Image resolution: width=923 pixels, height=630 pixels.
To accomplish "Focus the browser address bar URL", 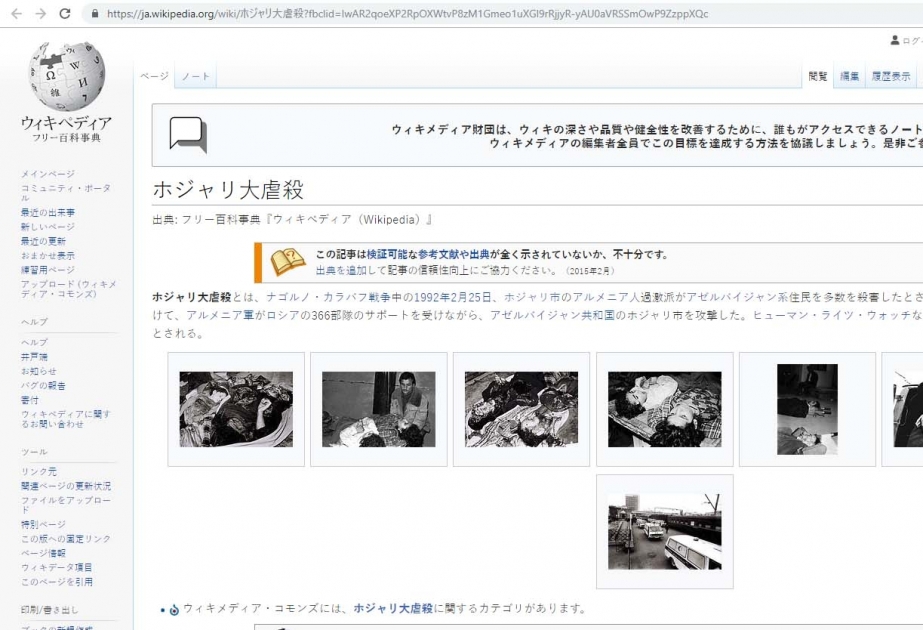I will coord(407,14).
